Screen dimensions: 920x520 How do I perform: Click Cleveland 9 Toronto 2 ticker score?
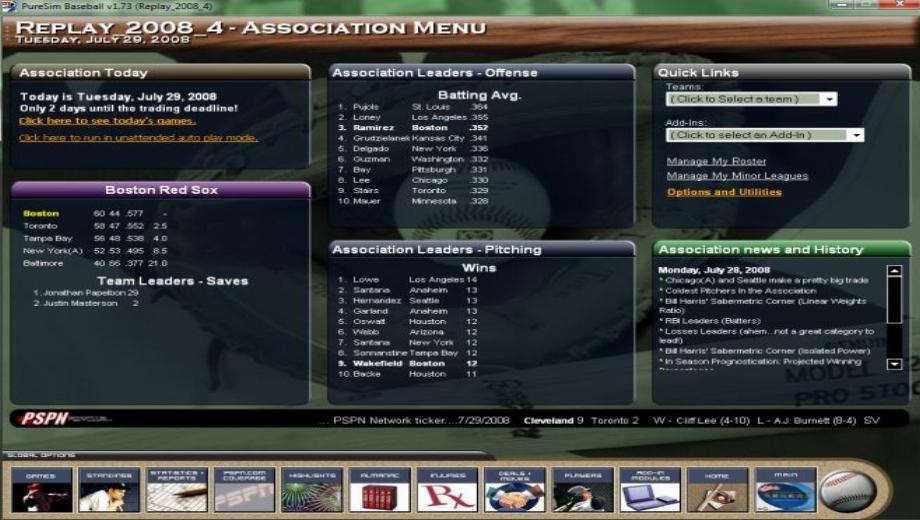[x=581, y=420]
